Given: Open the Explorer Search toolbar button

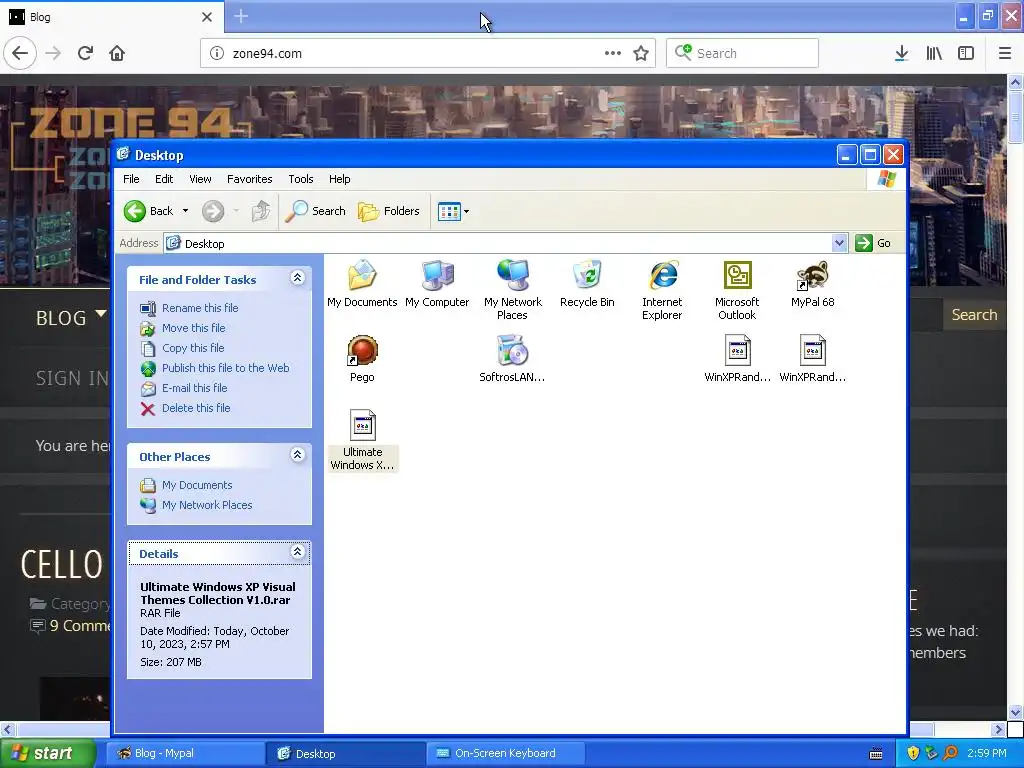Looking at the screenshot, I should (315, 211).
